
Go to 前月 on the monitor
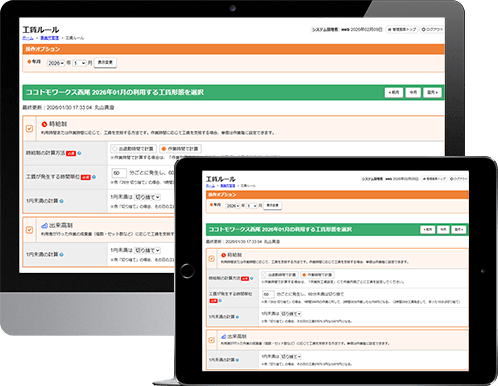(394, 92)
